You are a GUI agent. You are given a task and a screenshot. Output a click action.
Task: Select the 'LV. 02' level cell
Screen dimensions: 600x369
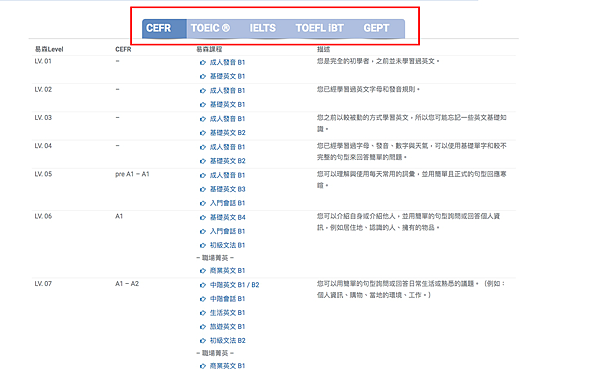(43, 90)
